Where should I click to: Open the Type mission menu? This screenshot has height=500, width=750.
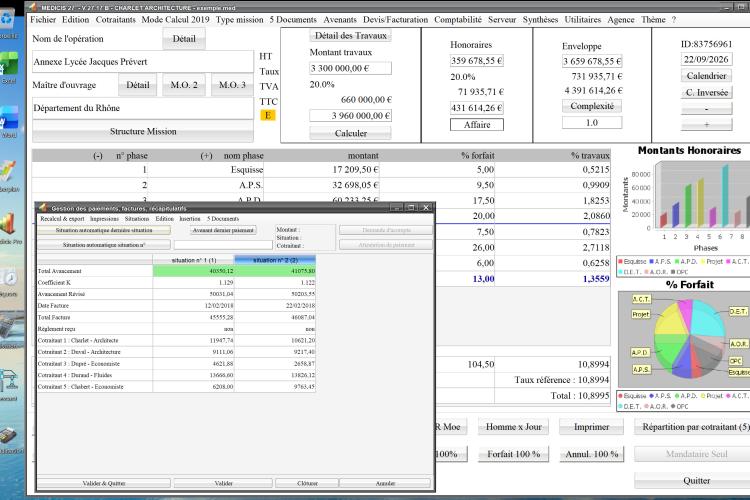(239, 20)
